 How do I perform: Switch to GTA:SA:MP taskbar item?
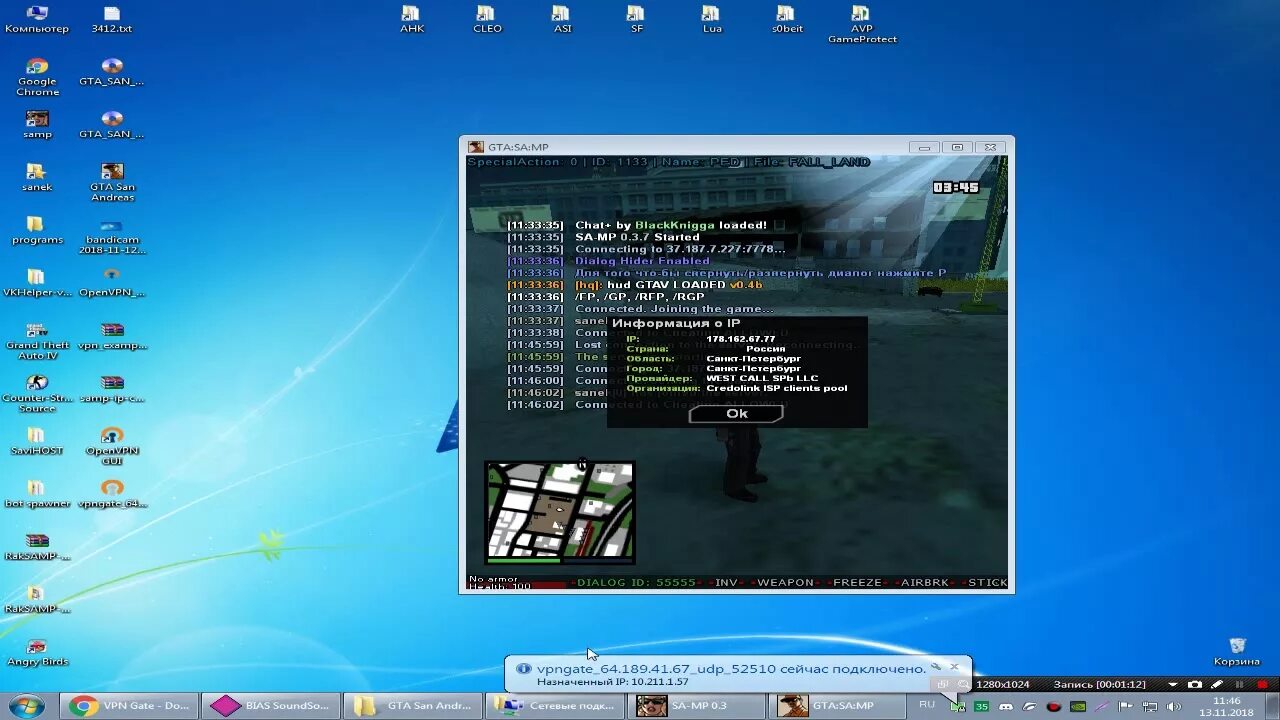click(839, 705)
